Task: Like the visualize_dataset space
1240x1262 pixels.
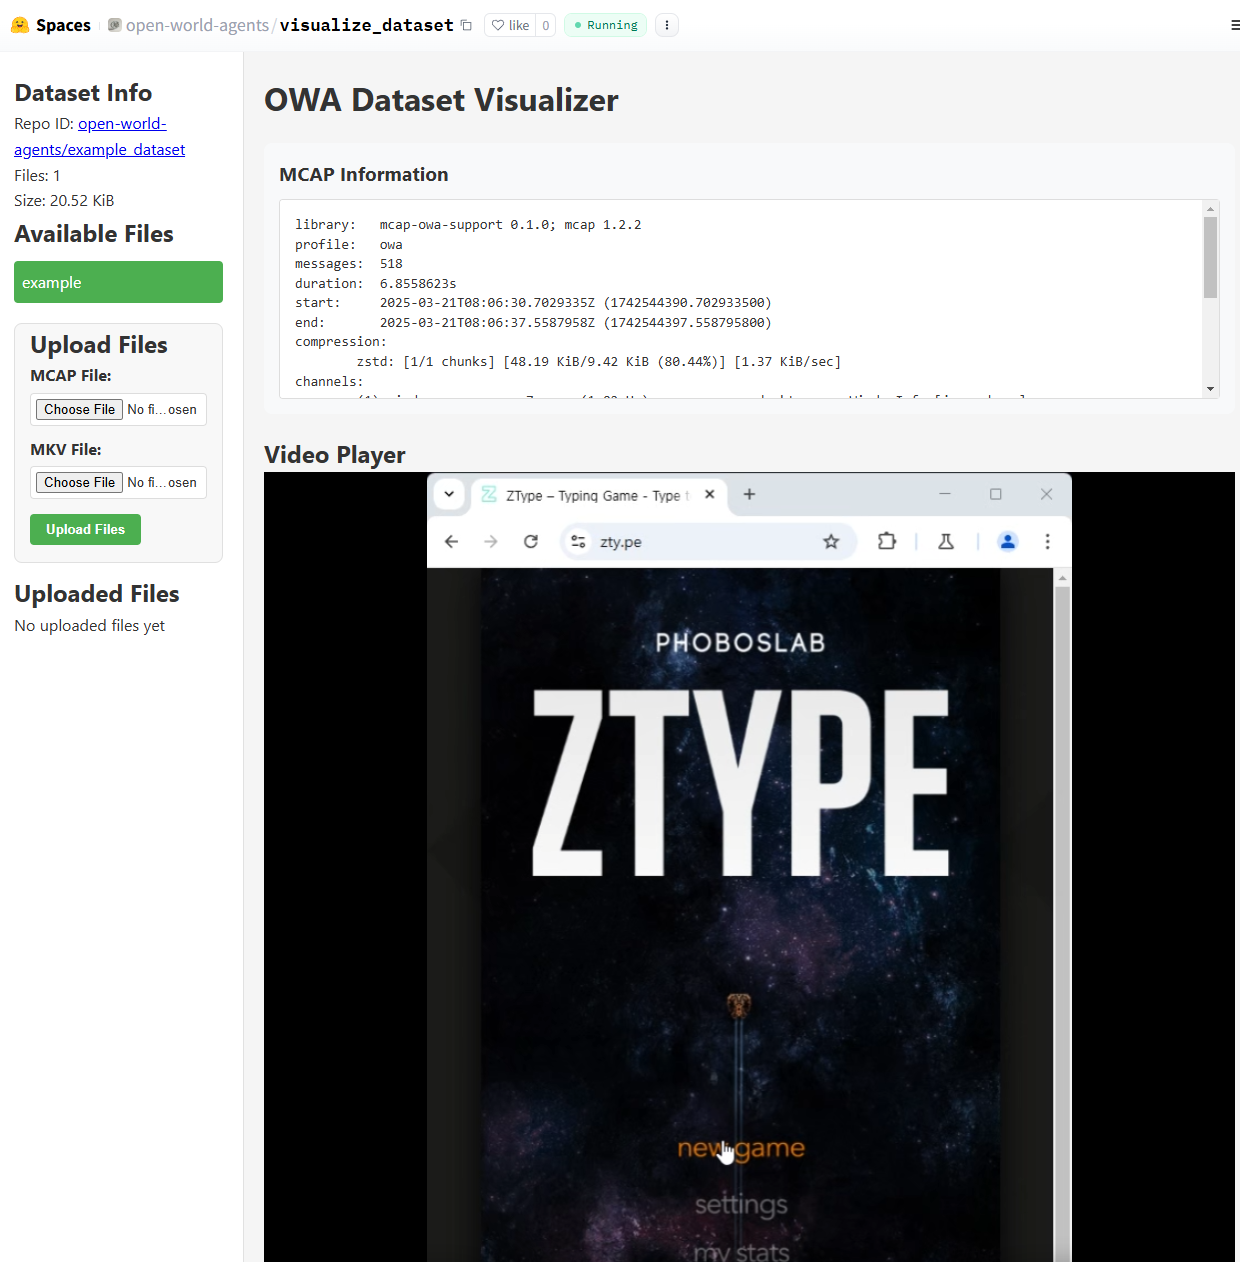Action: coord(510,25)
